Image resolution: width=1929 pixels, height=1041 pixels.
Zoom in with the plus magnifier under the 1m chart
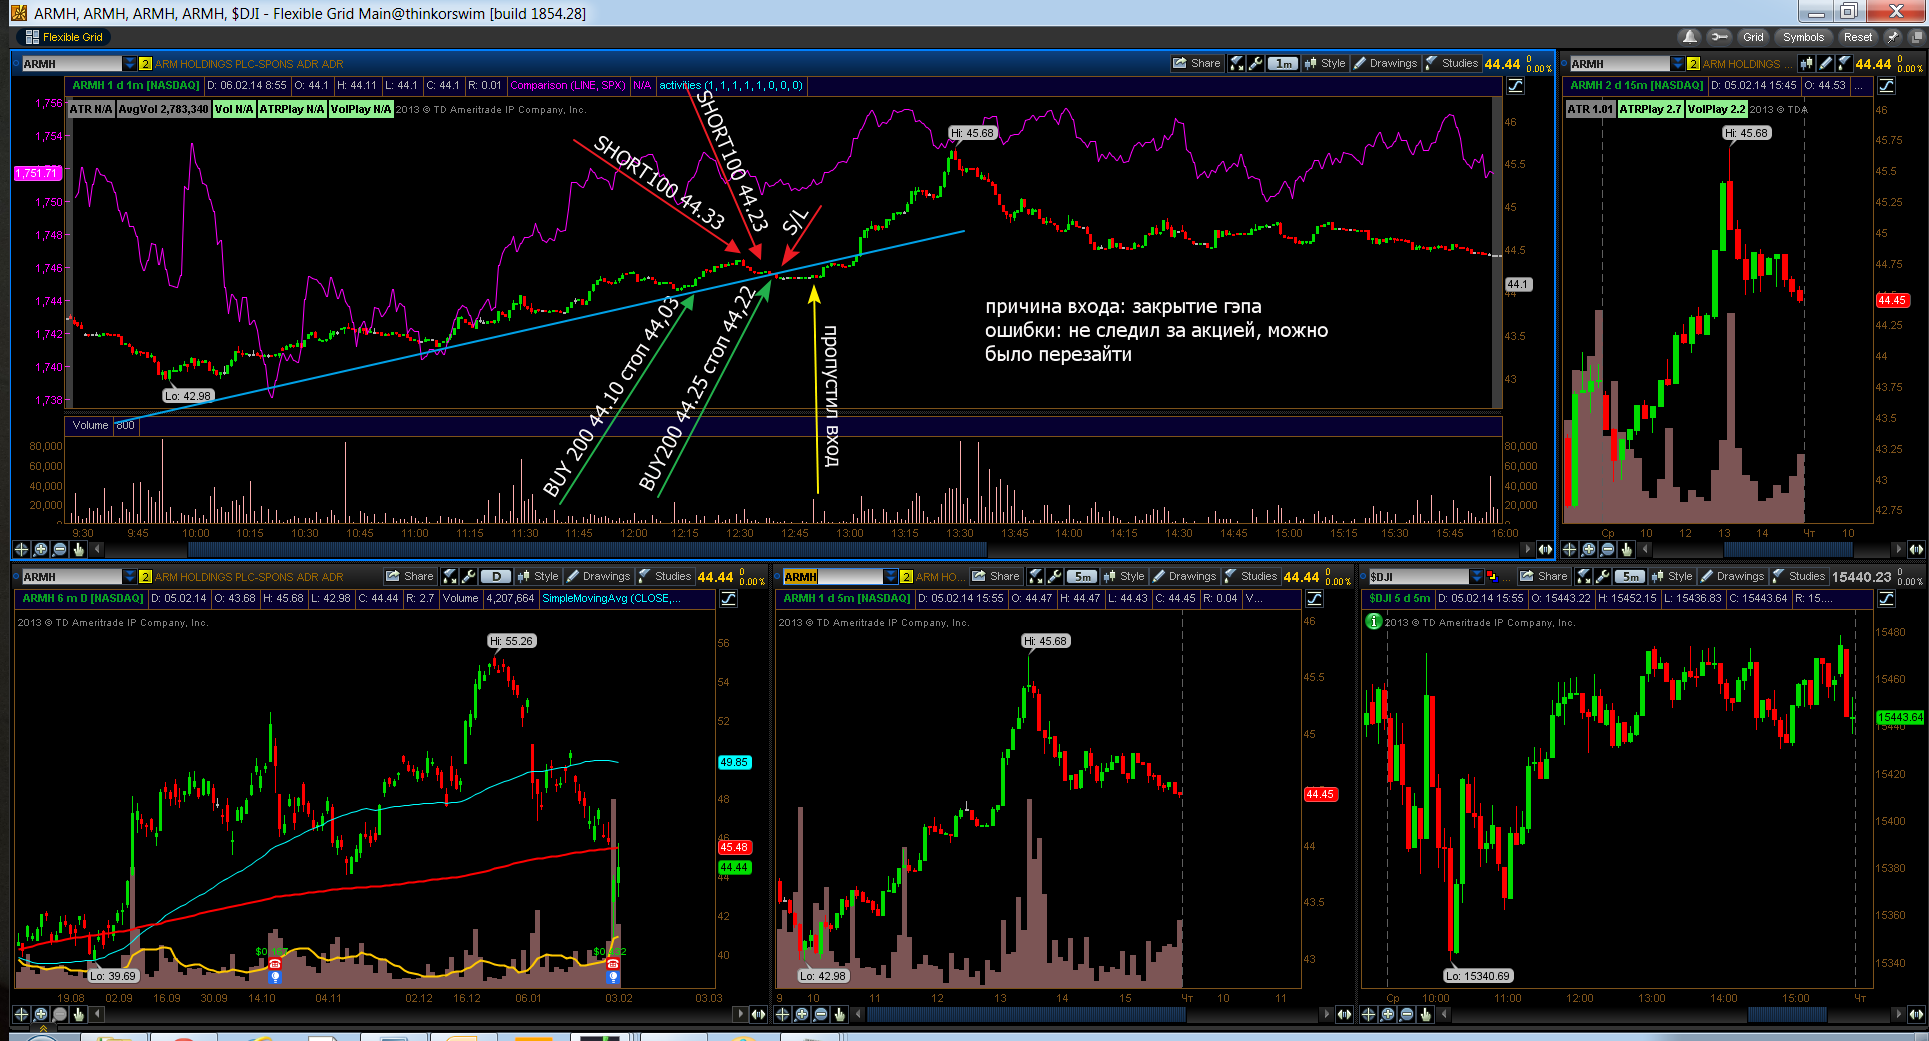click(40, 549)
